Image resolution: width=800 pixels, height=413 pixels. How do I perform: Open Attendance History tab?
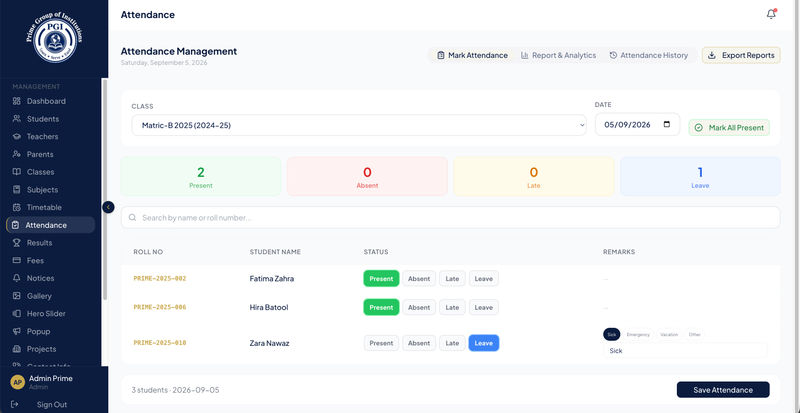(648, 55)
